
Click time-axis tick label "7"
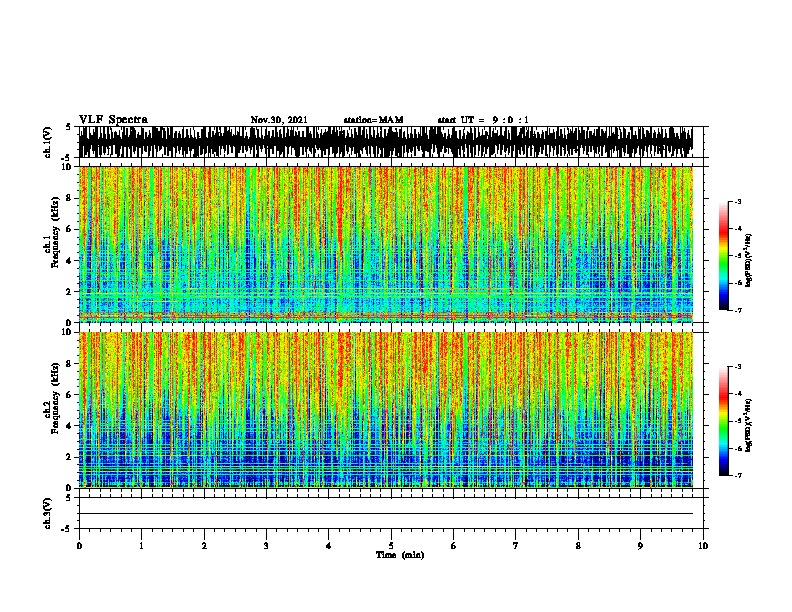pos(516,545)
